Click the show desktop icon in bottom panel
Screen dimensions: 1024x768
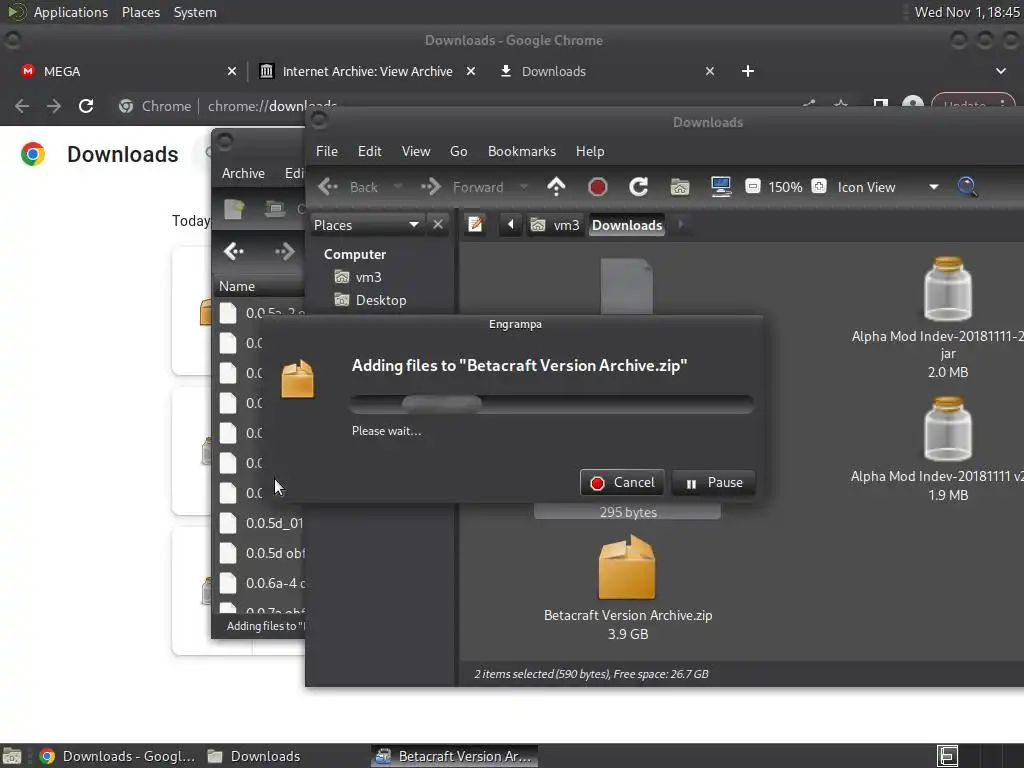point(12,756)
